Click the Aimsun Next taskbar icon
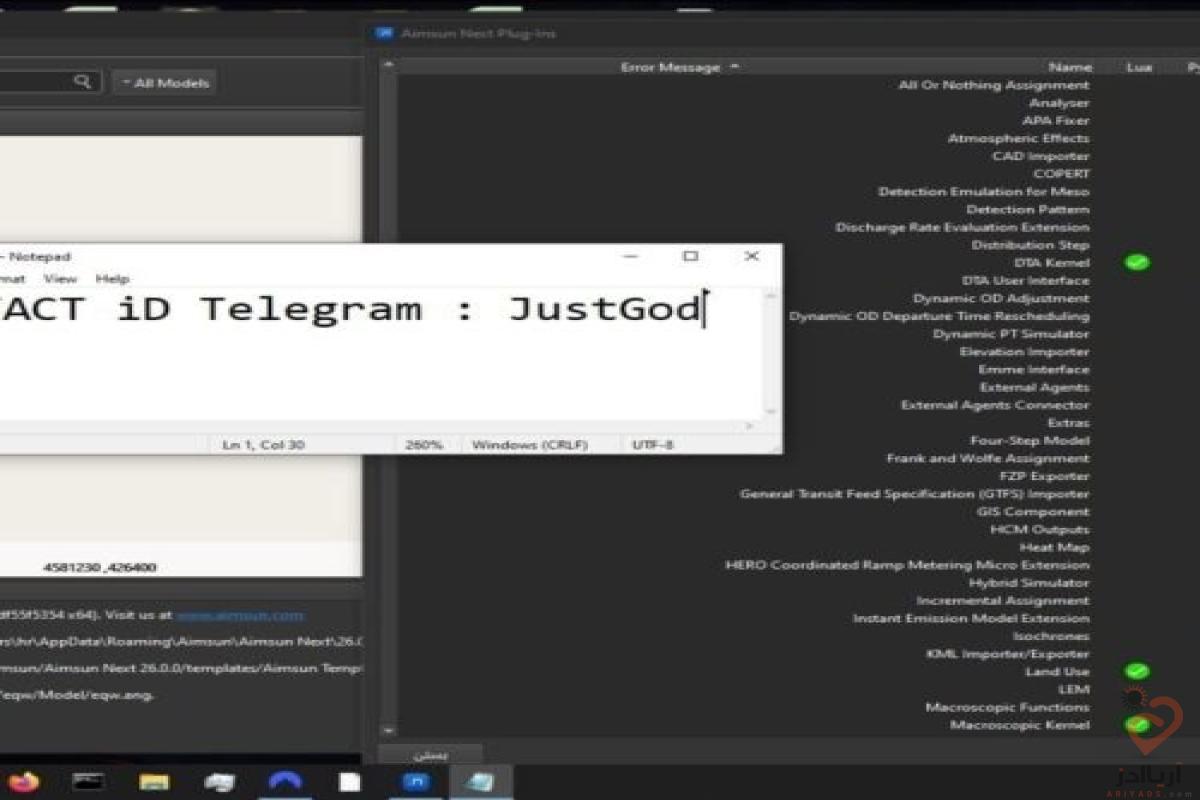Viewport: 1200px width, 800px height. pos(416,781)
